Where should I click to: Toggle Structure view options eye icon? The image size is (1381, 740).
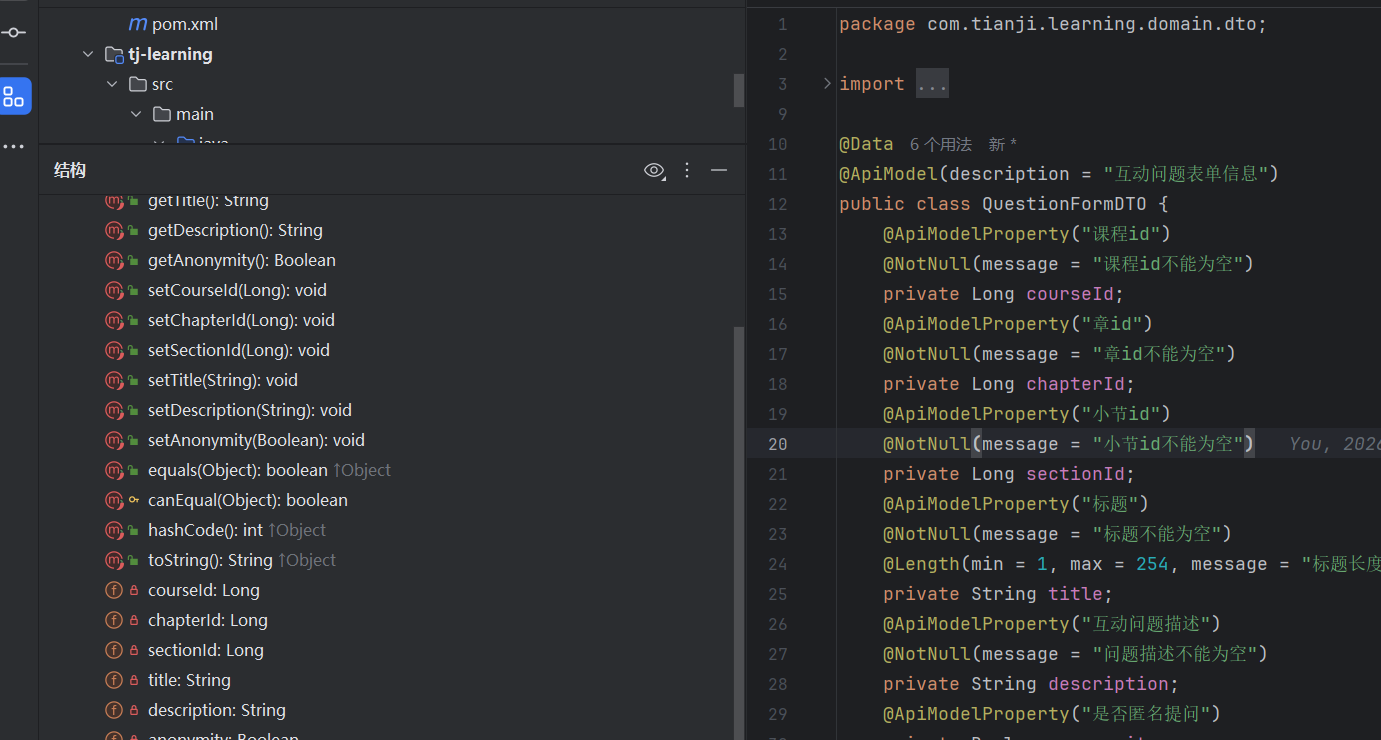pyautogui.click(x=654, y=171)
